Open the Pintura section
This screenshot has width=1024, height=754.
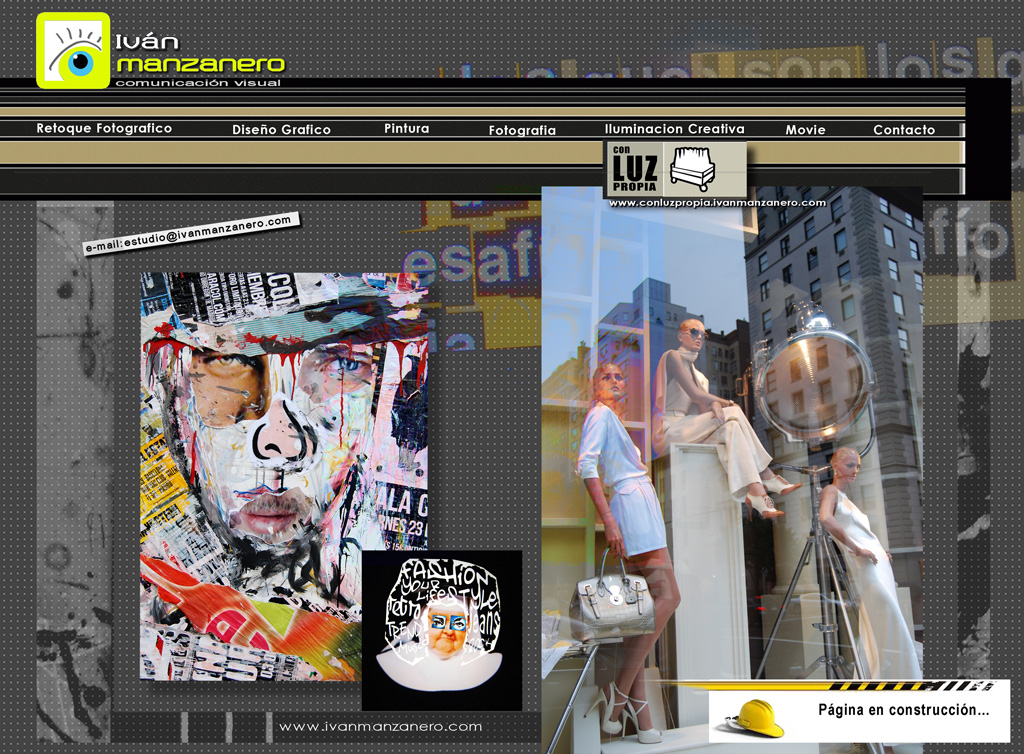click(x=406, y=128)
